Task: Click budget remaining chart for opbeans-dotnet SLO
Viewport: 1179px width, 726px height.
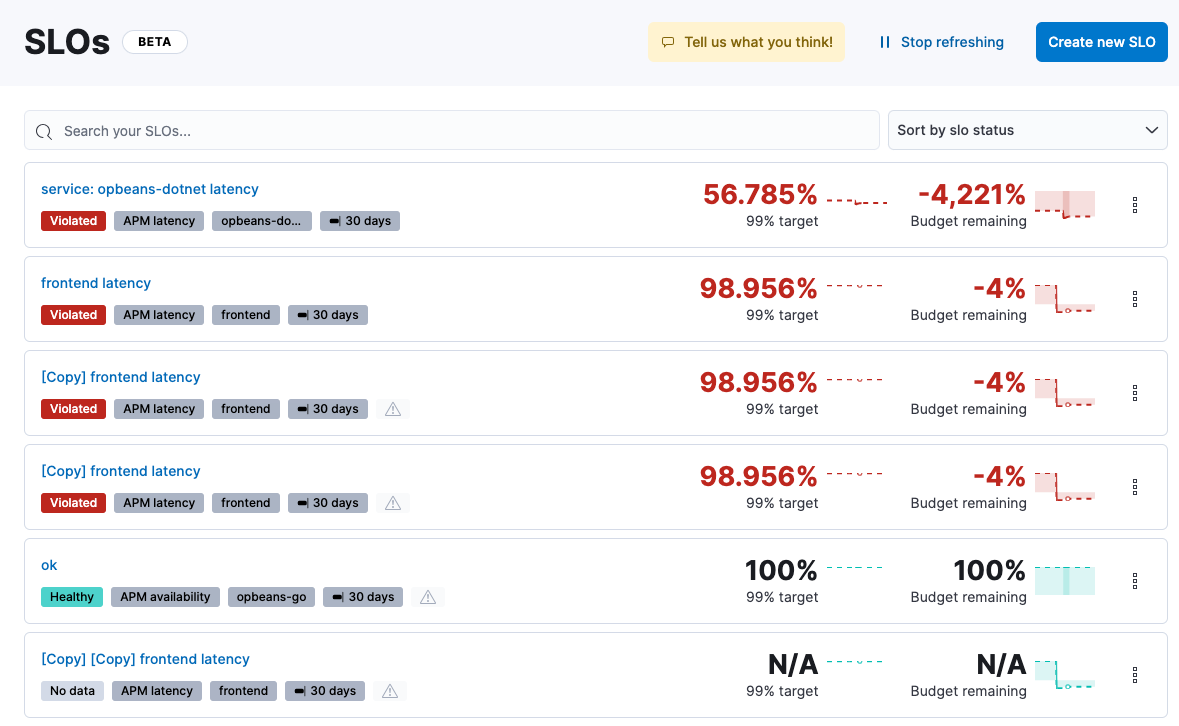Action: coord(1064,204)
